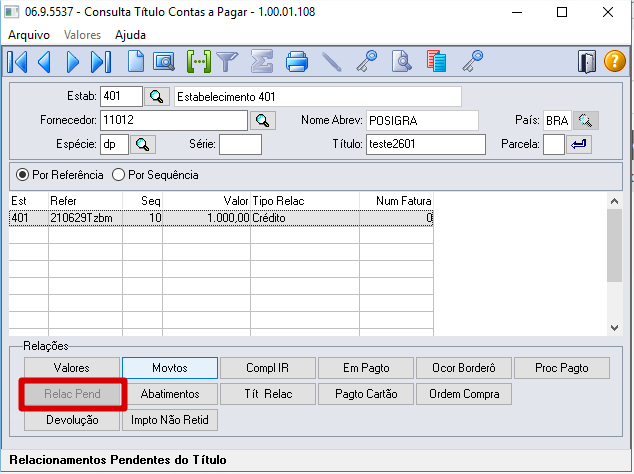Click the diagonal line toolbar icon
This screenshot has width=634, height=474.
coord(332,62)
